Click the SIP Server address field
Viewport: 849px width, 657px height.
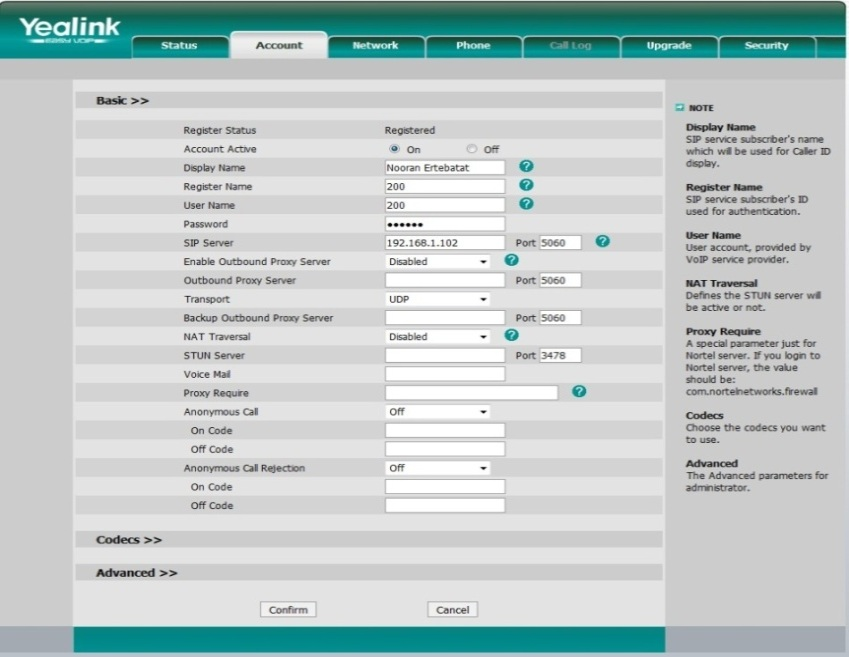pyautogui.click(x=445, y=243)
